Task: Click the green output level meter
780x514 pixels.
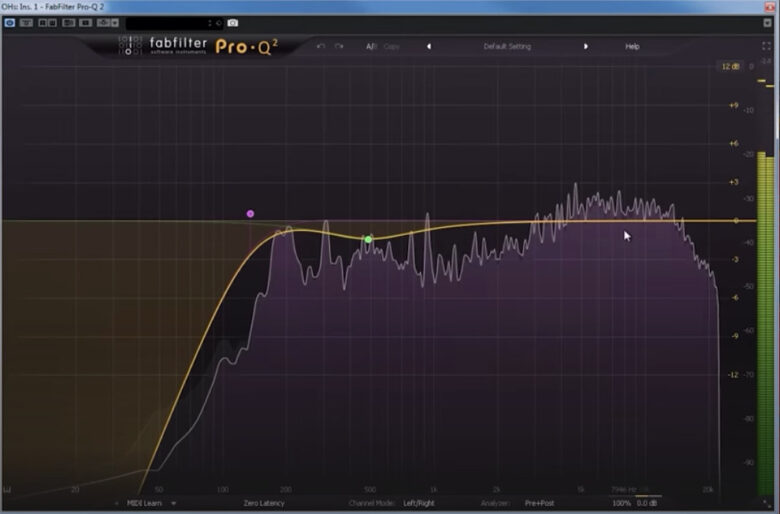Action: 766,323
